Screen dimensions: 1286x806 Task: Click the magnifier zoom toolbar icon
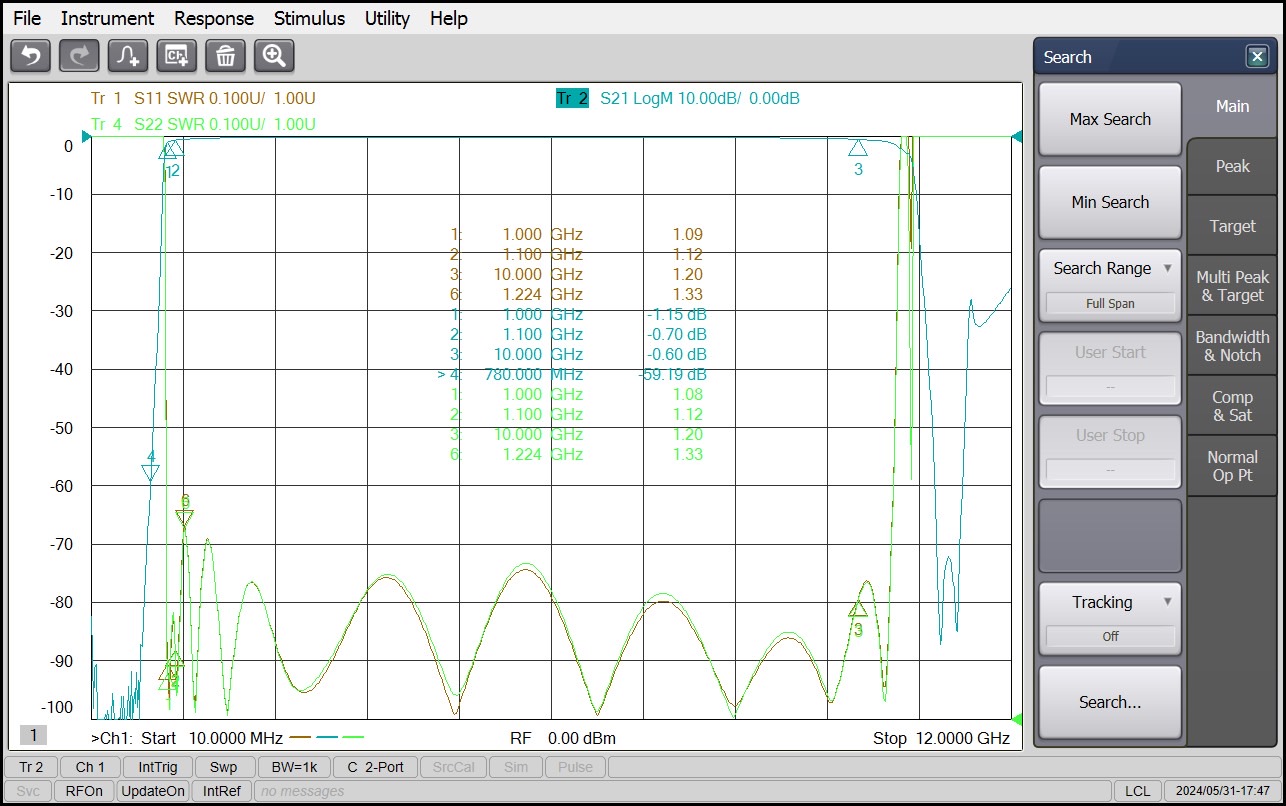tap(274, 57)
